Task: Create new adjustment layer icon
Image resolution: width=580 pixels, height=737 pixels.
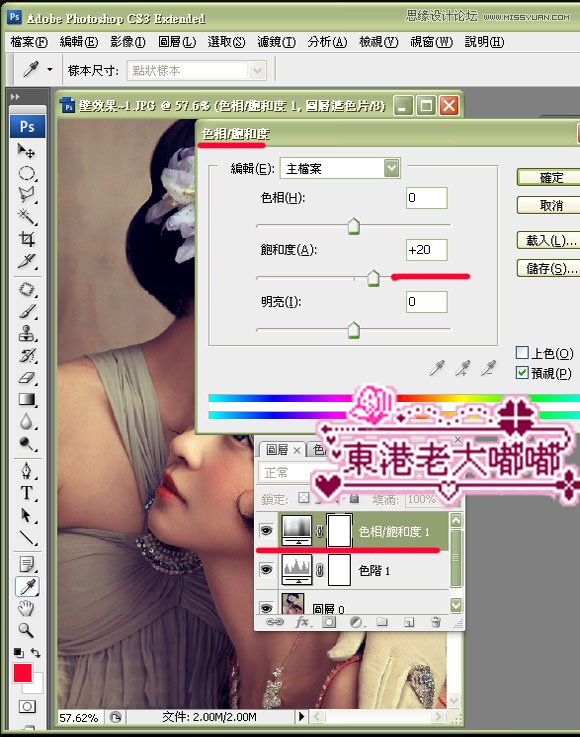Action: coord(356,622)
